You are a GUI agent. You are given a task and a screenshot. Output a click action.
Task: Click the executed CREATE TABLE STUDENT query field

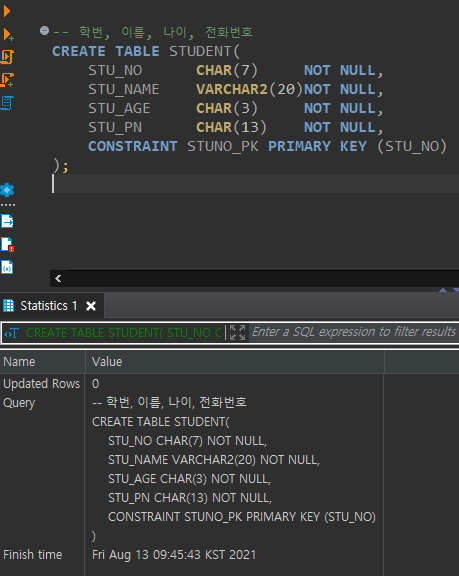(x=124, y=333)
